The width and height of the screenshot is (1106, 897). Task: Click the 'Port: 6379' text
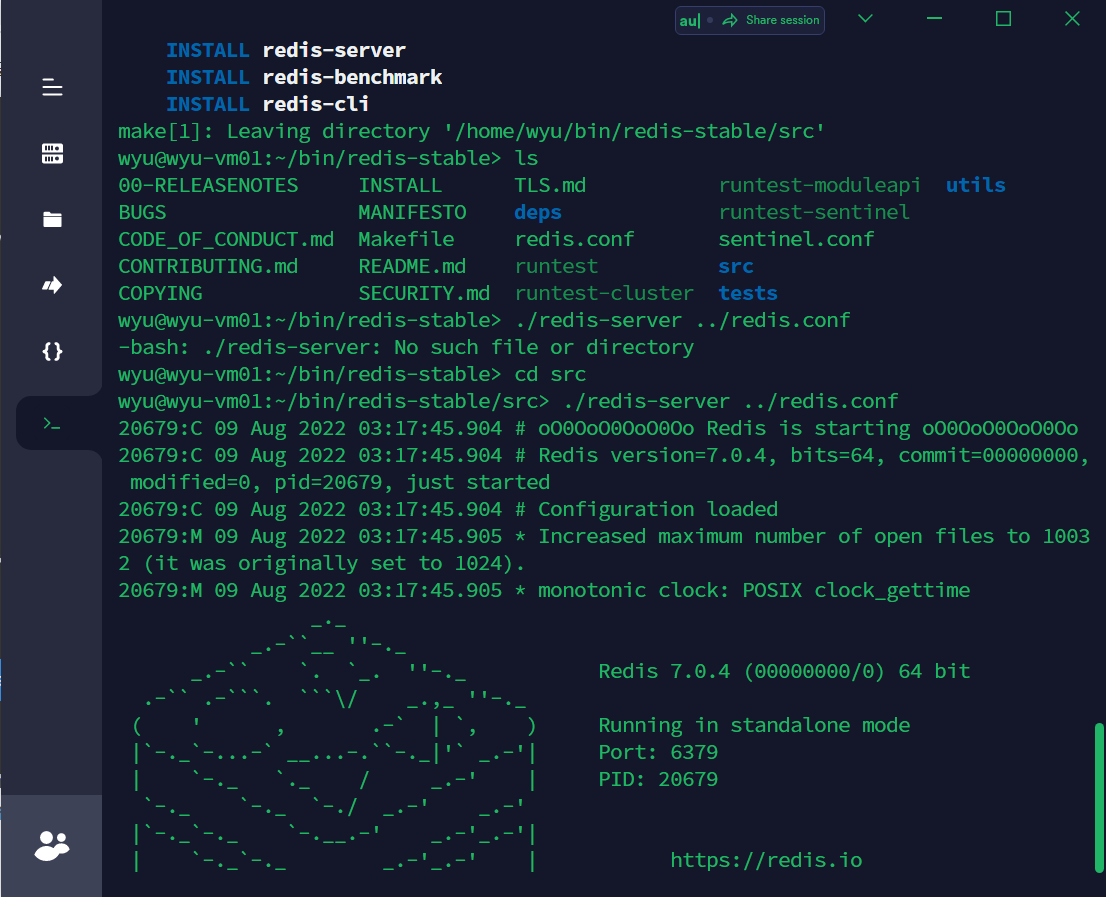tap(658, 752)
